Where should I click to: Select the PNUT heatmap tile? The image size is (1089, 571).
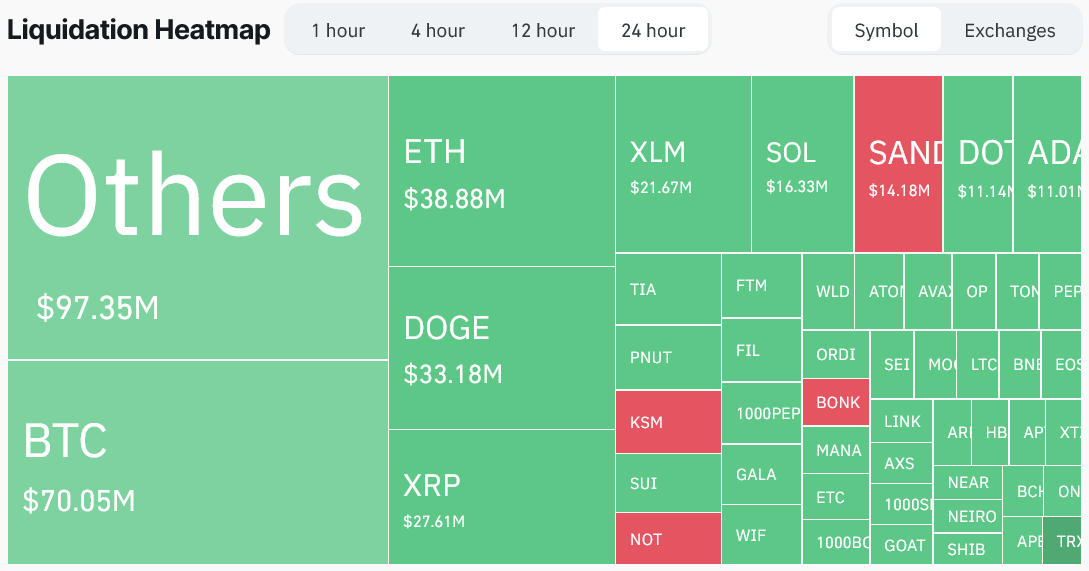668,357
